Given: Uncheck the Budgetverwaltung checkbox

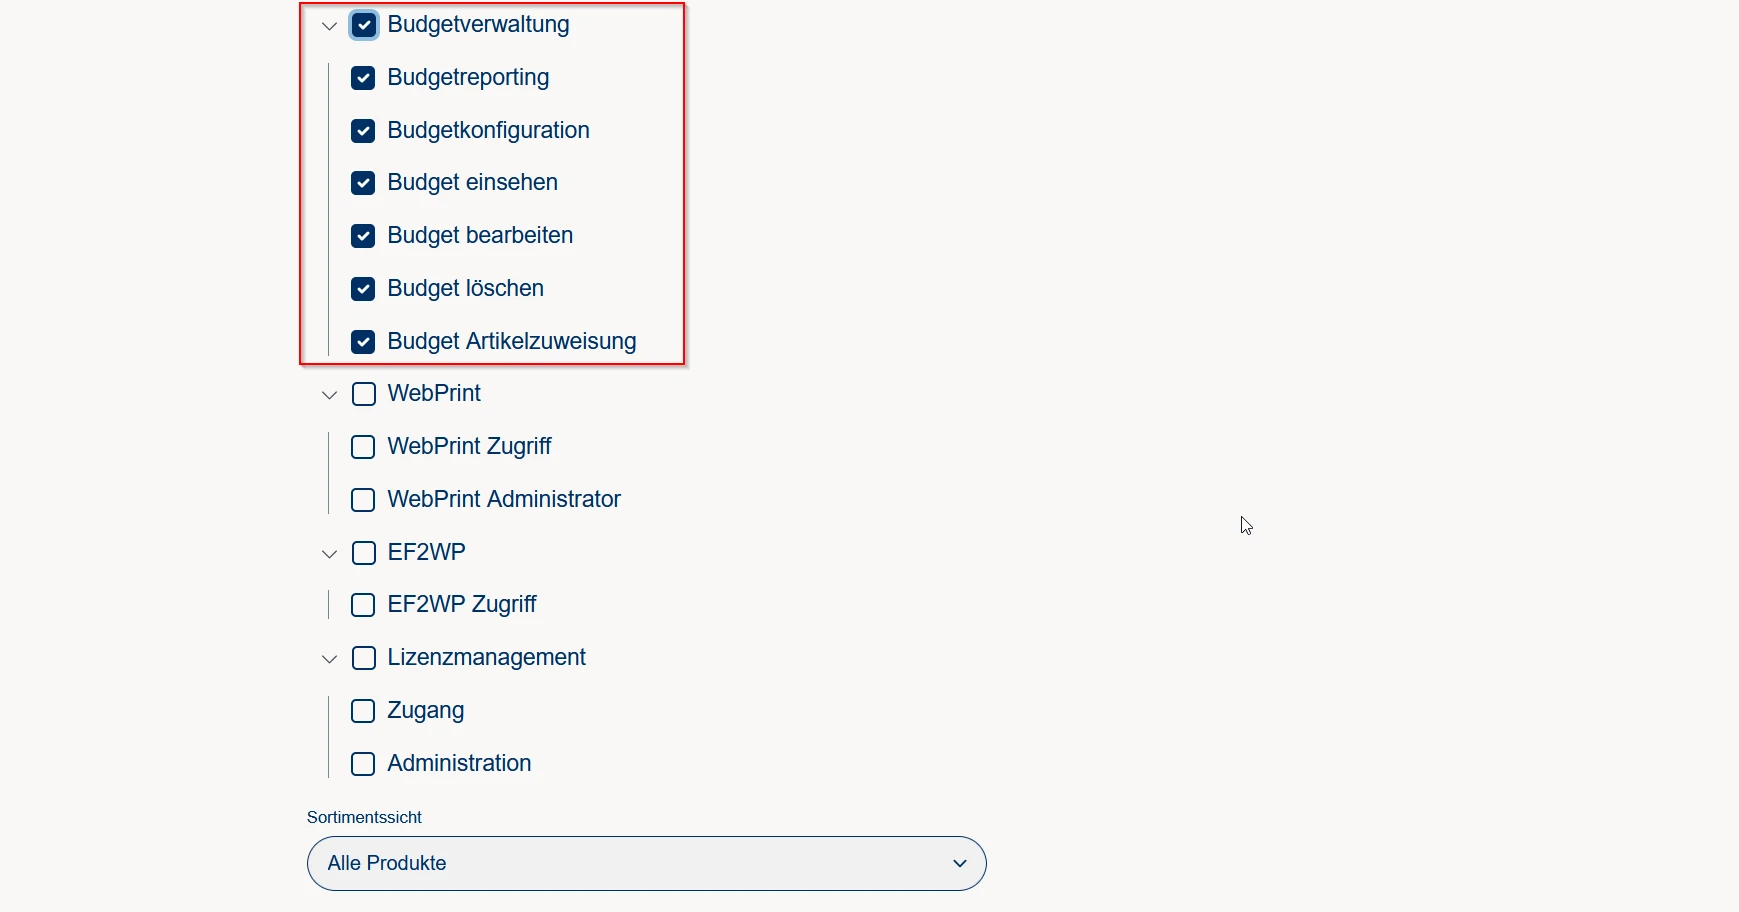Looking at the screenshot, I should (x=364, y=25).
